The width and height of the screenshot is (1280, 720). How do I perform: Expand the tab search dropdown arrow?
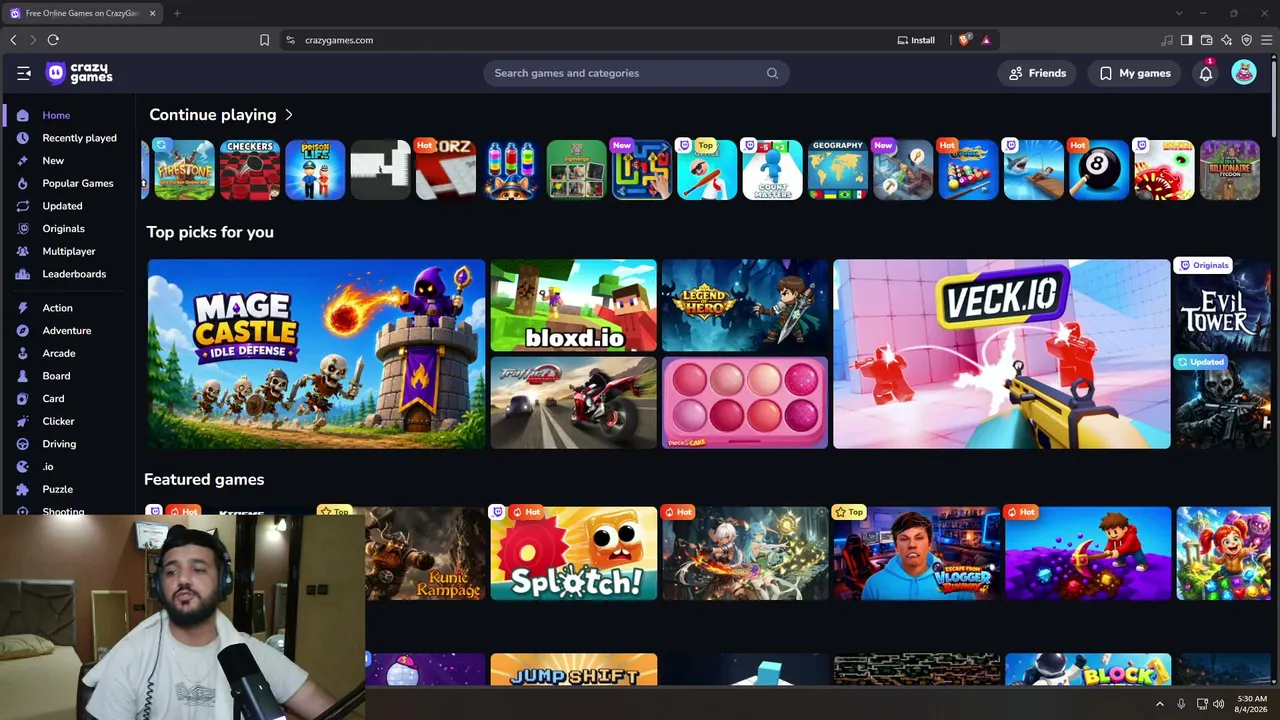click(x=1179, y=13)
